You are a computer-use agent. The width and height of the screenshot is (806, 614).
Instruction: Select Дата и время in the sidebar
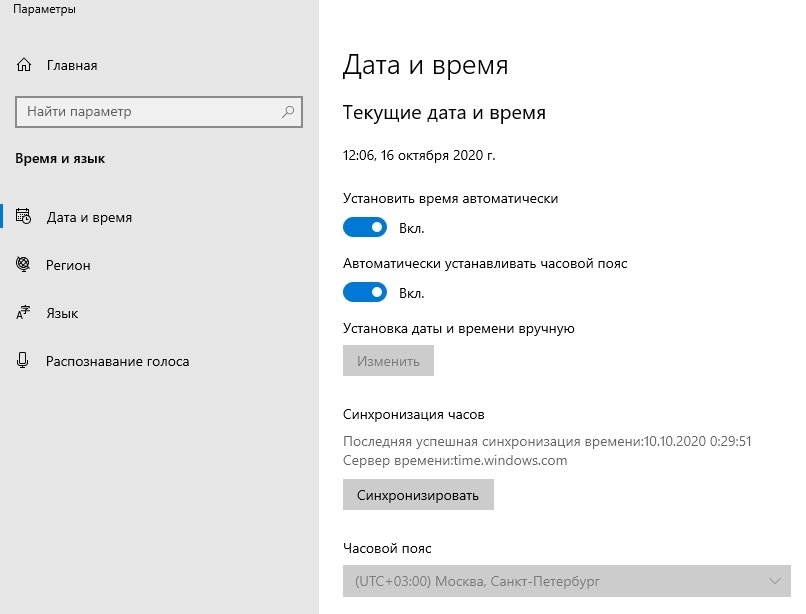click(89, 217)
